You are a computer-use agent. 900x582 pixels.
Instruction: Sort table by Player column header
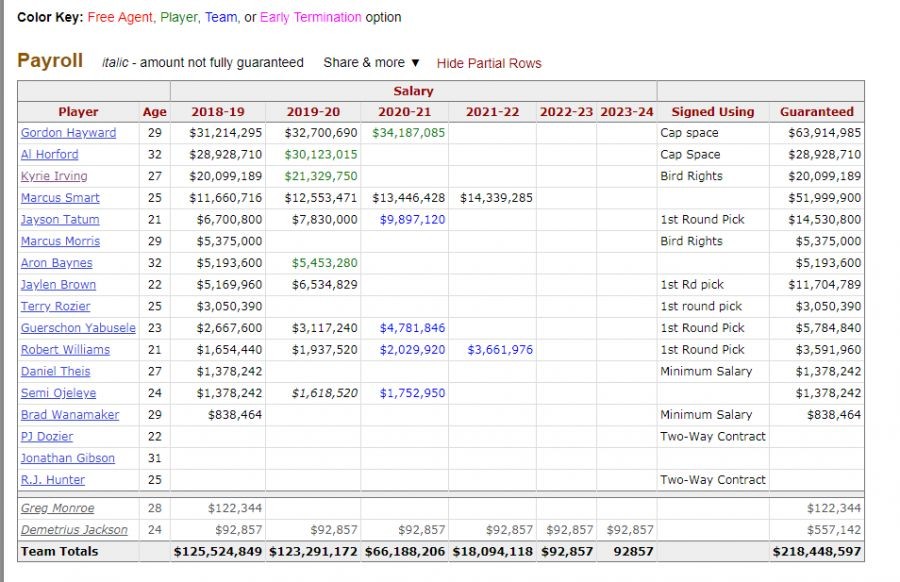(x=78, y=112)
